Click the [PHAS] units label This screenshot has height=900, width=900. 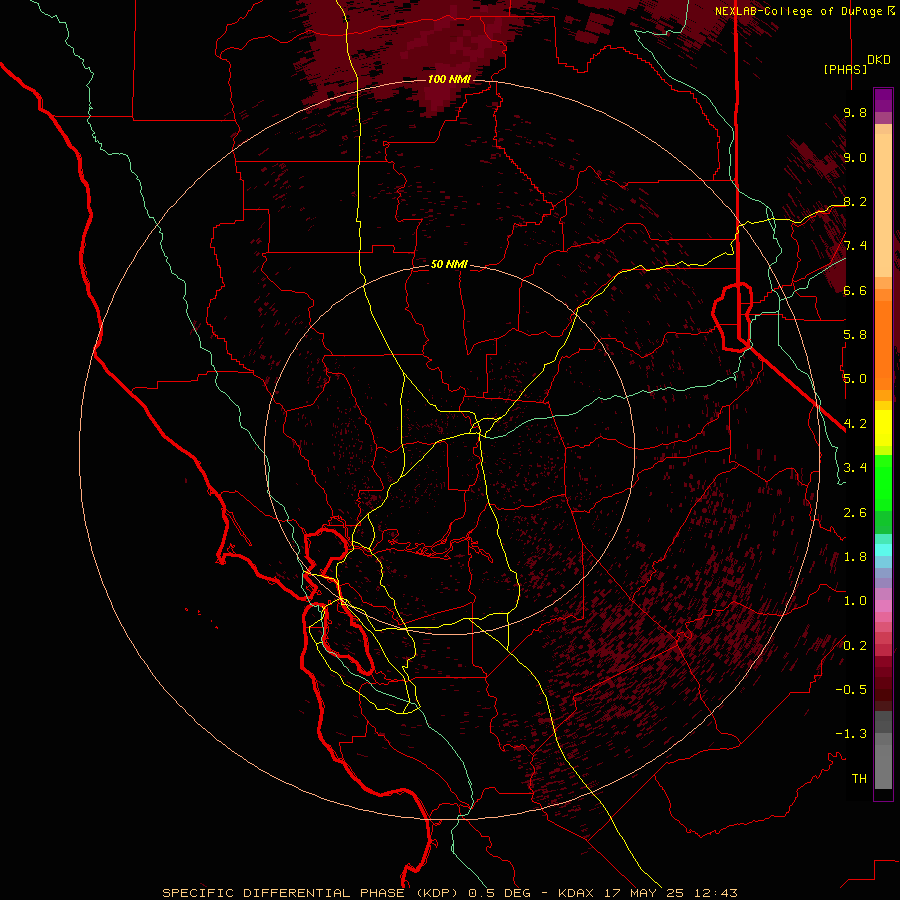coord(845,70)
